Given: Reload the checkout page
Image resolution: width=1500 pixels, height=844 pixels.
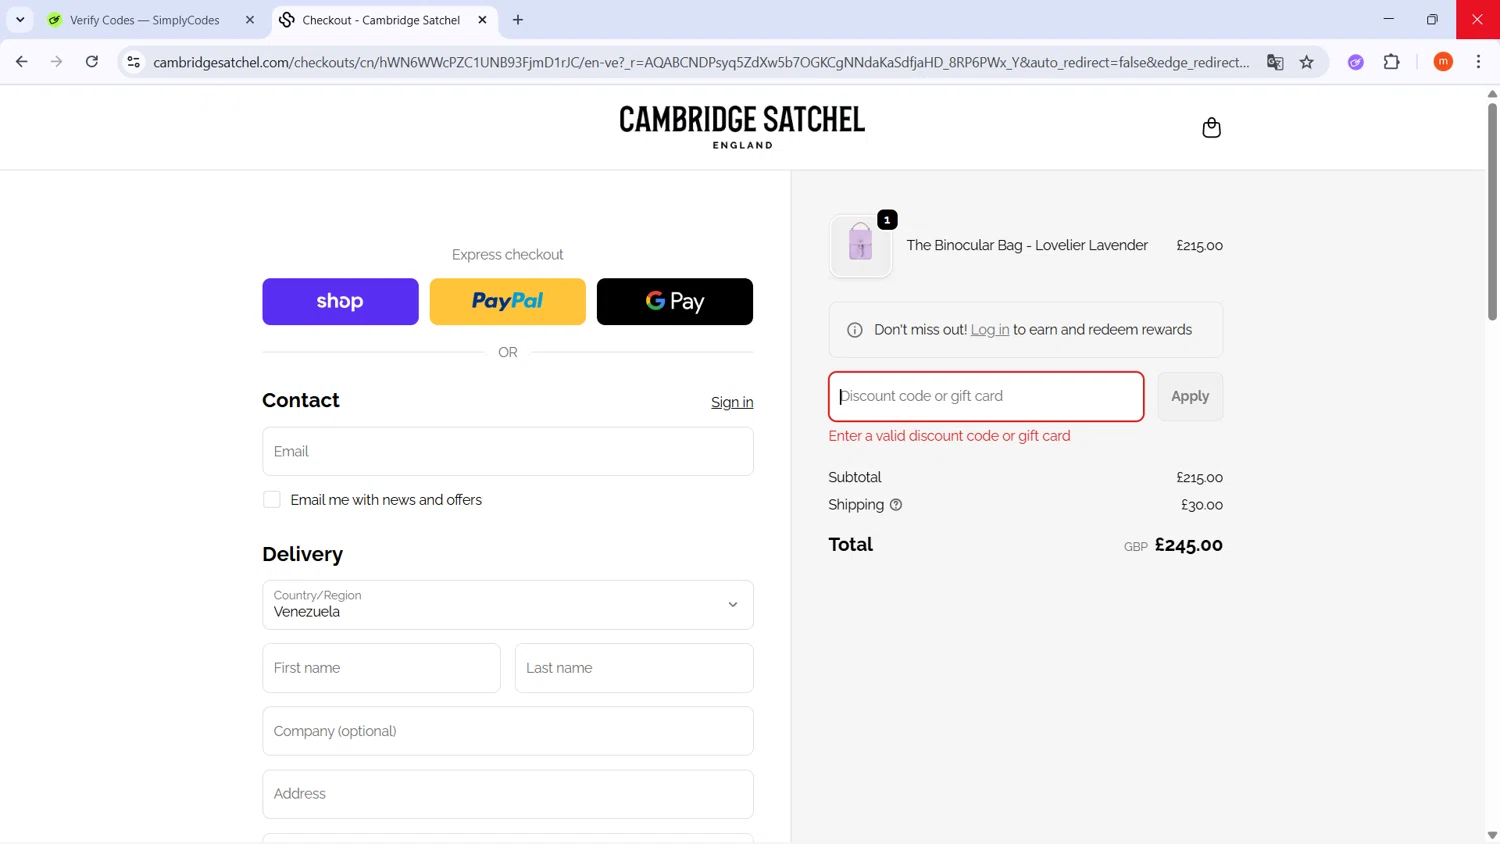Looking at the screenshot, I should click(92, 62).
